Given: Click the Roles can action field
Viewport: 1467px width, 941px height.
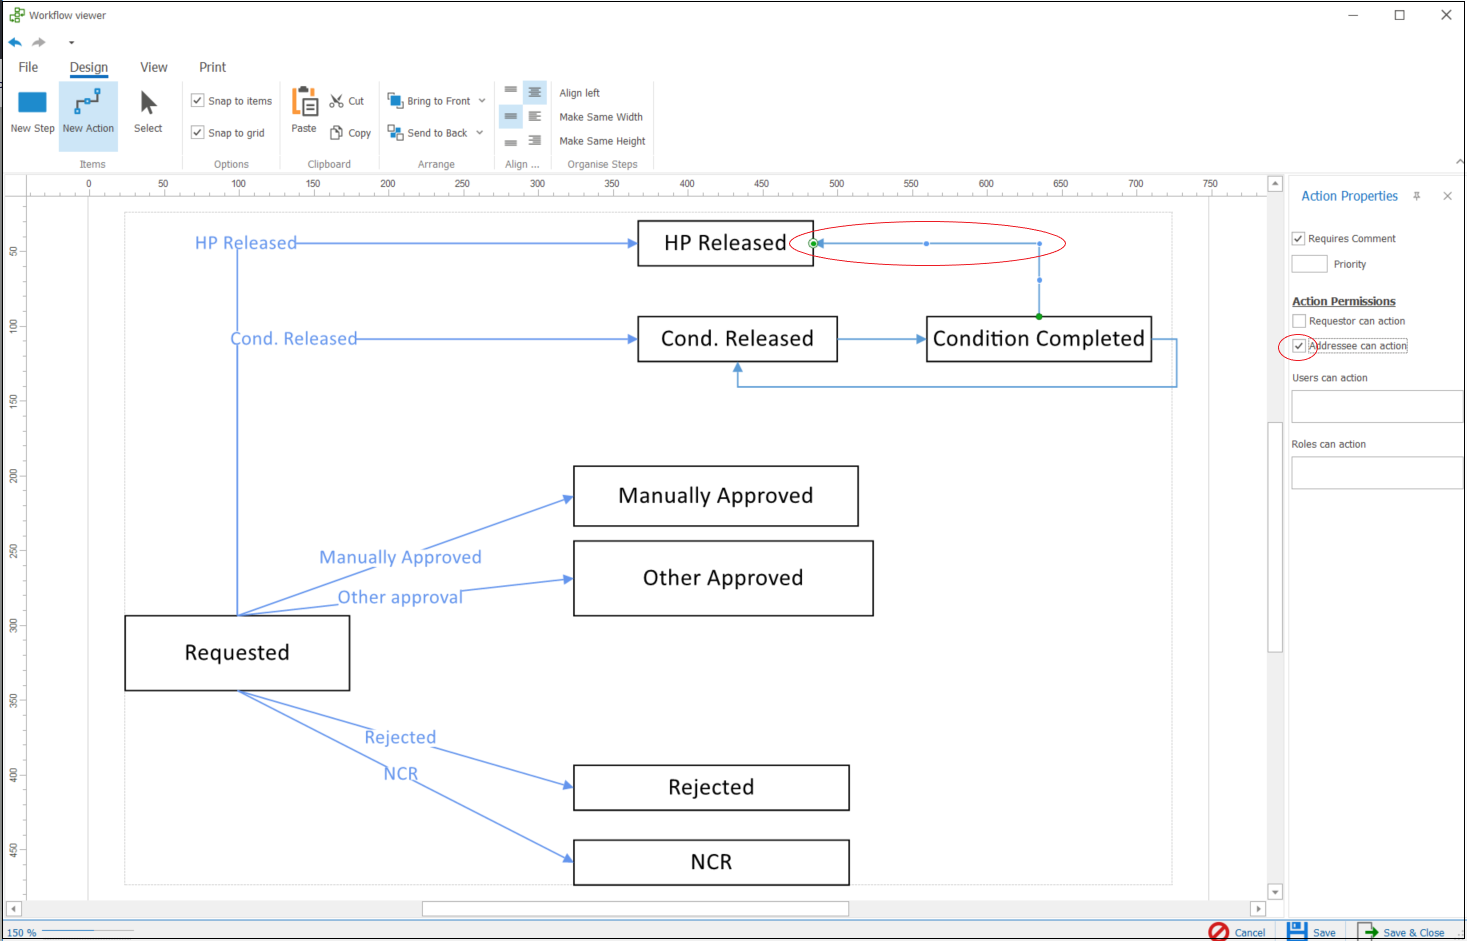Looking at the screenshot, I should coord(1377,473).
